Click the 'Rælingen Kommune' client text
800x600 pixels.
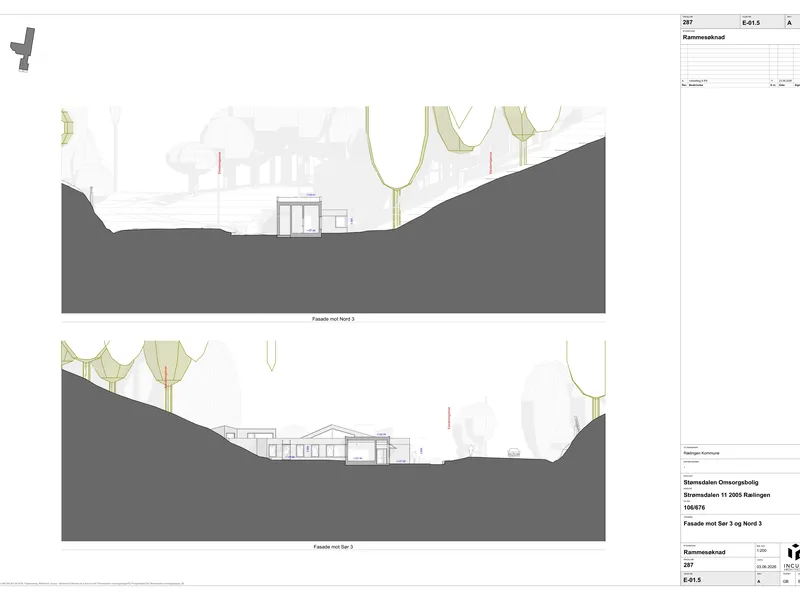702,453
